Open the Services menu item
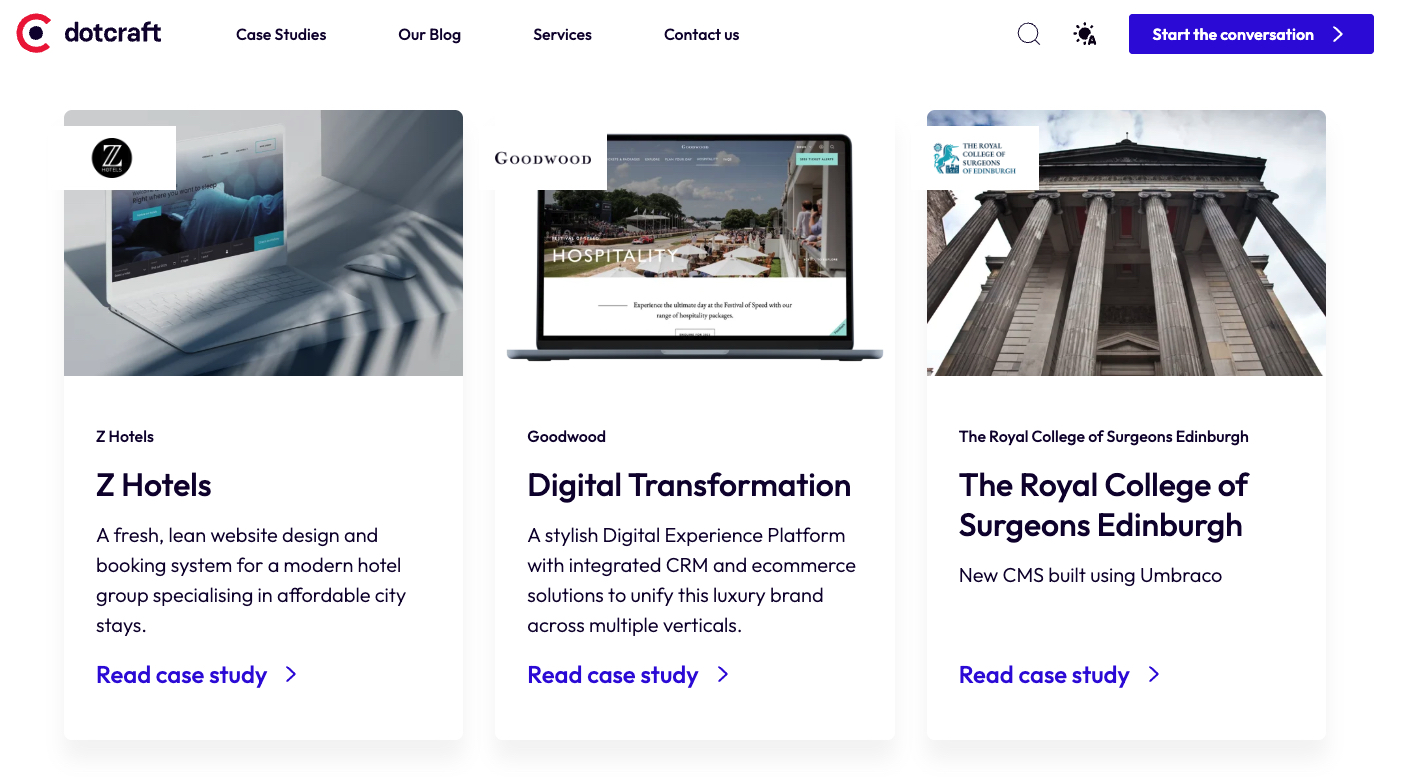 point(562,35)
